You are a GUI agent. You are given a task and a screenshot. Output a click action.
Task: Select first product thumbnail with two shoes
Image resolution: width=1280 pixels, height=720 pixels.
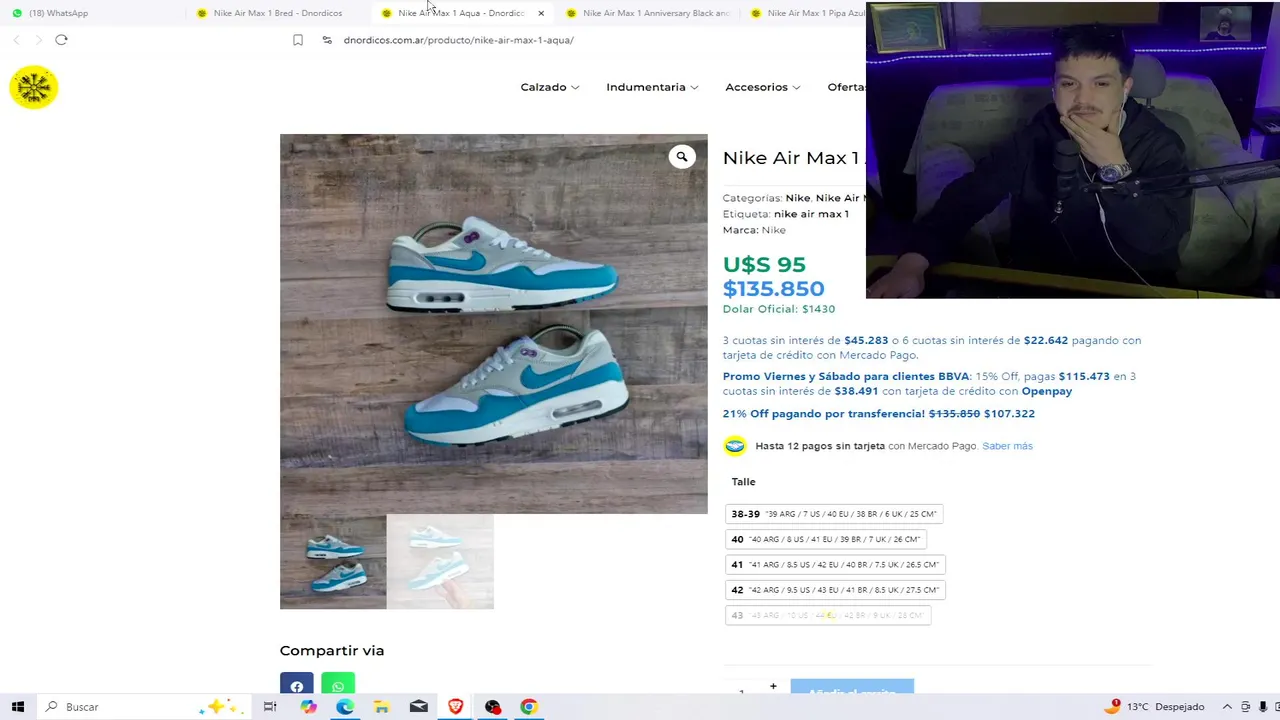333,561
